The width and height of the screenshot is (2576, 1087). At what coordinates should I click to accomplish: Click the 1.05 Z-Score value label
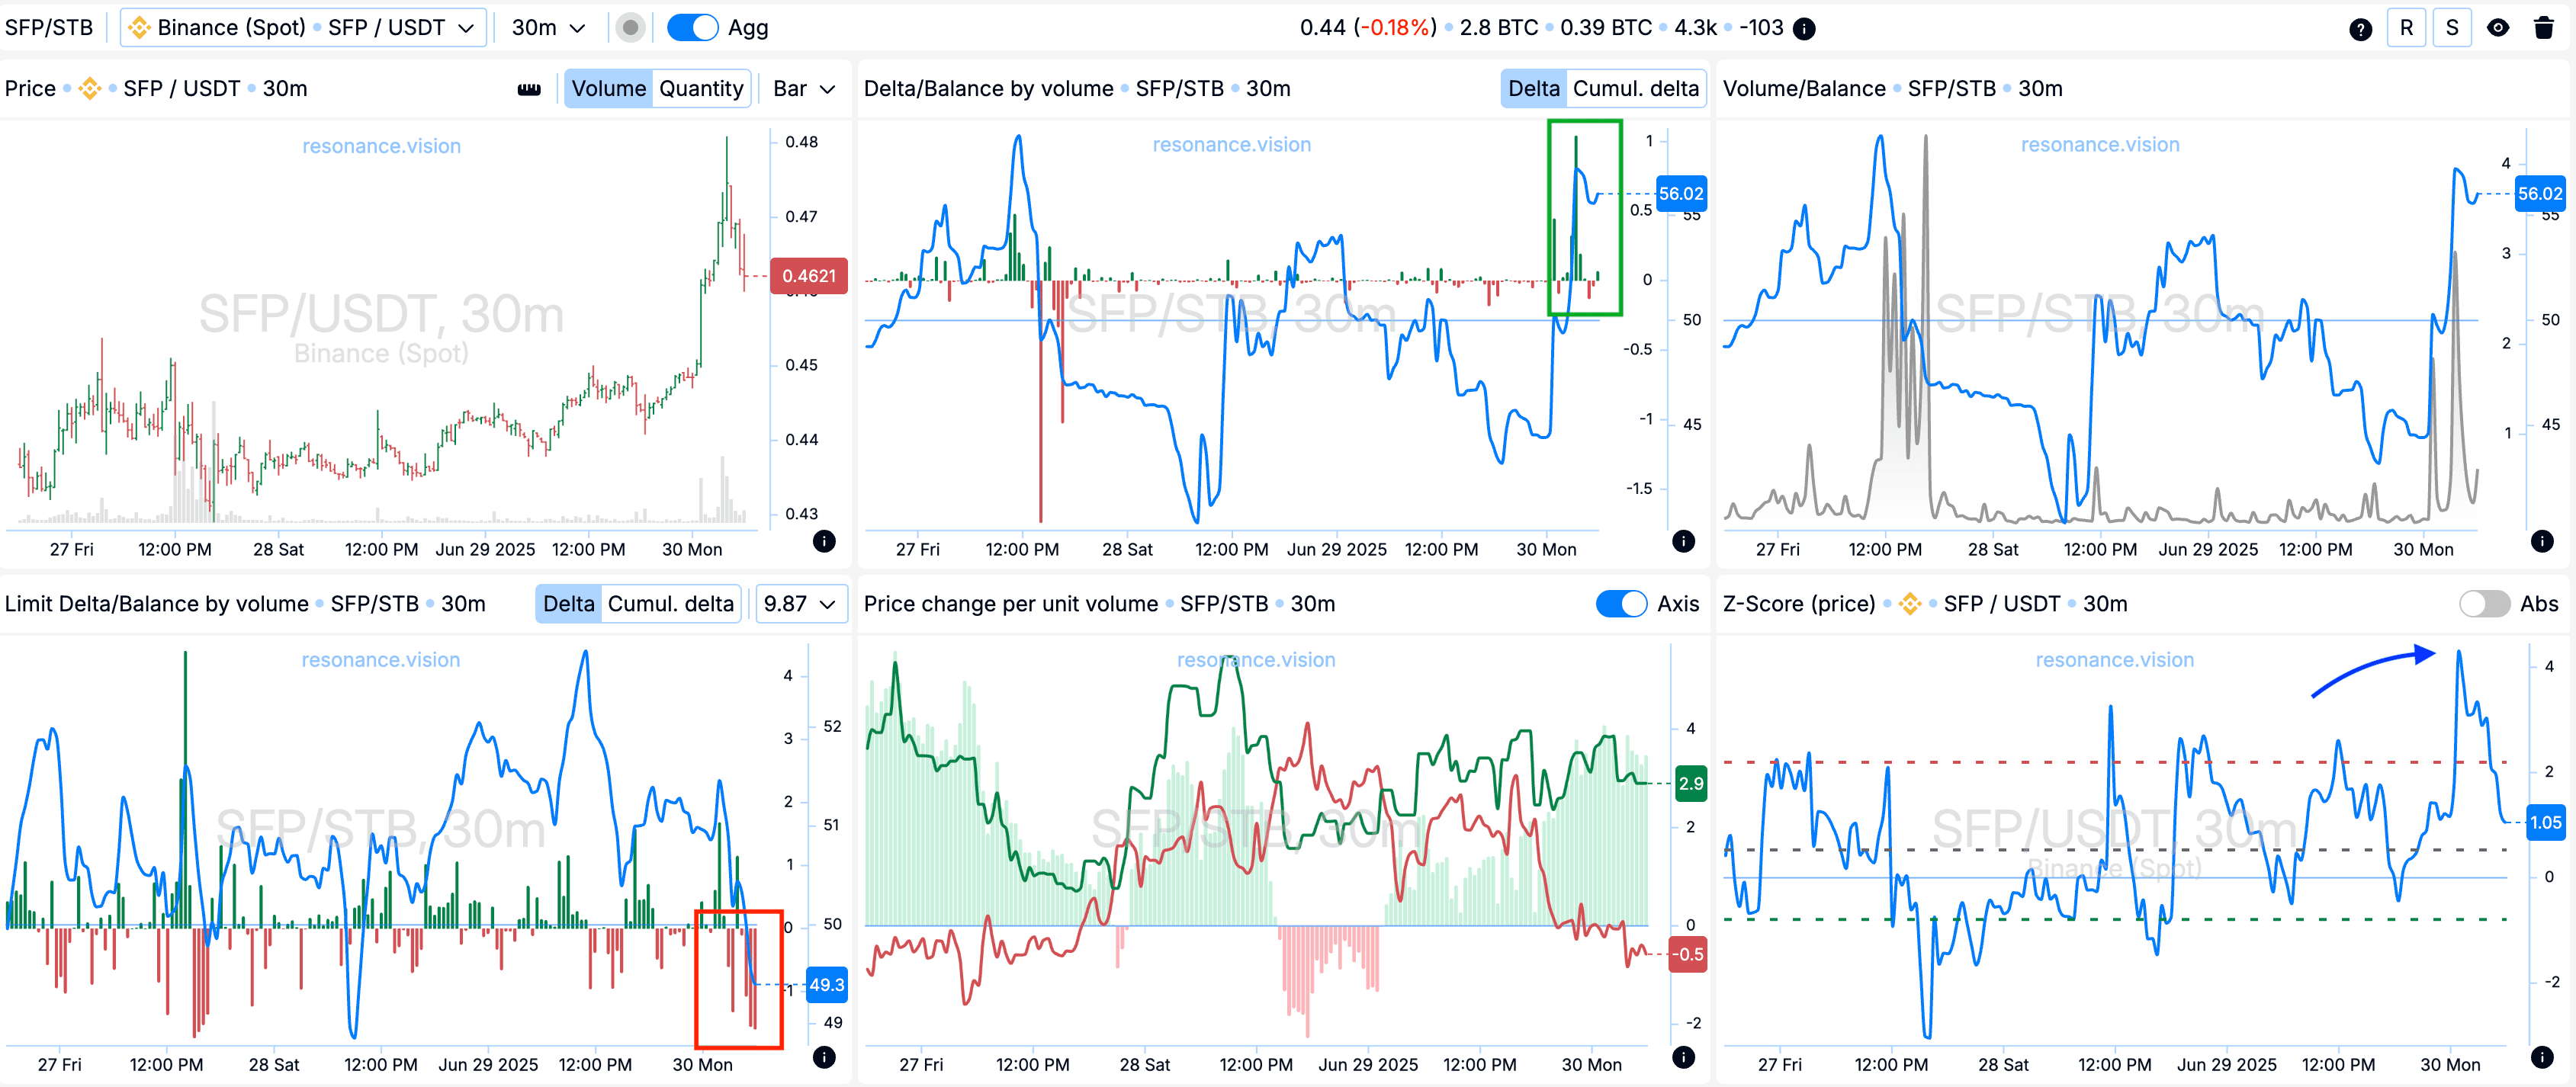pos(2545,823)
